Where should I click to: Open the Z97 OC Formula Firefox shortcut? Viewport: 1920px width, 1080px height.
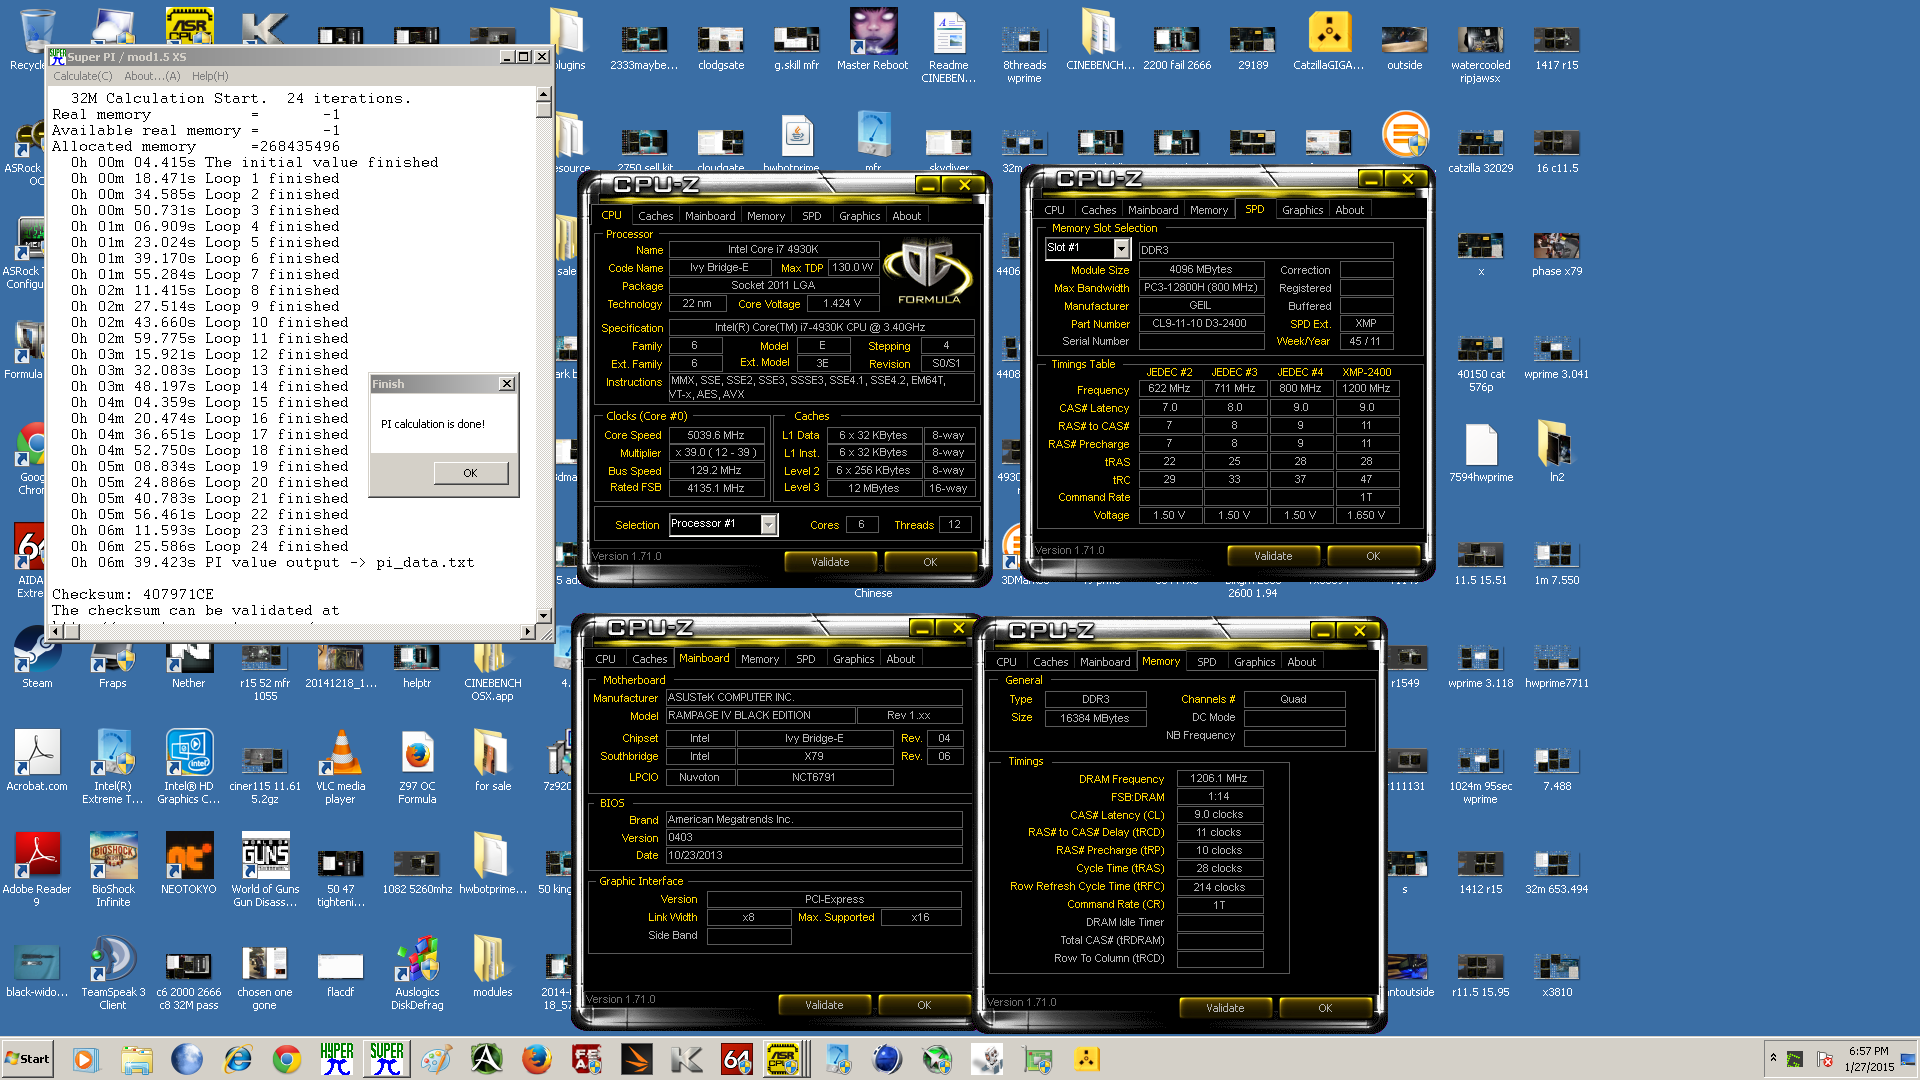click(x=417, y=768)
